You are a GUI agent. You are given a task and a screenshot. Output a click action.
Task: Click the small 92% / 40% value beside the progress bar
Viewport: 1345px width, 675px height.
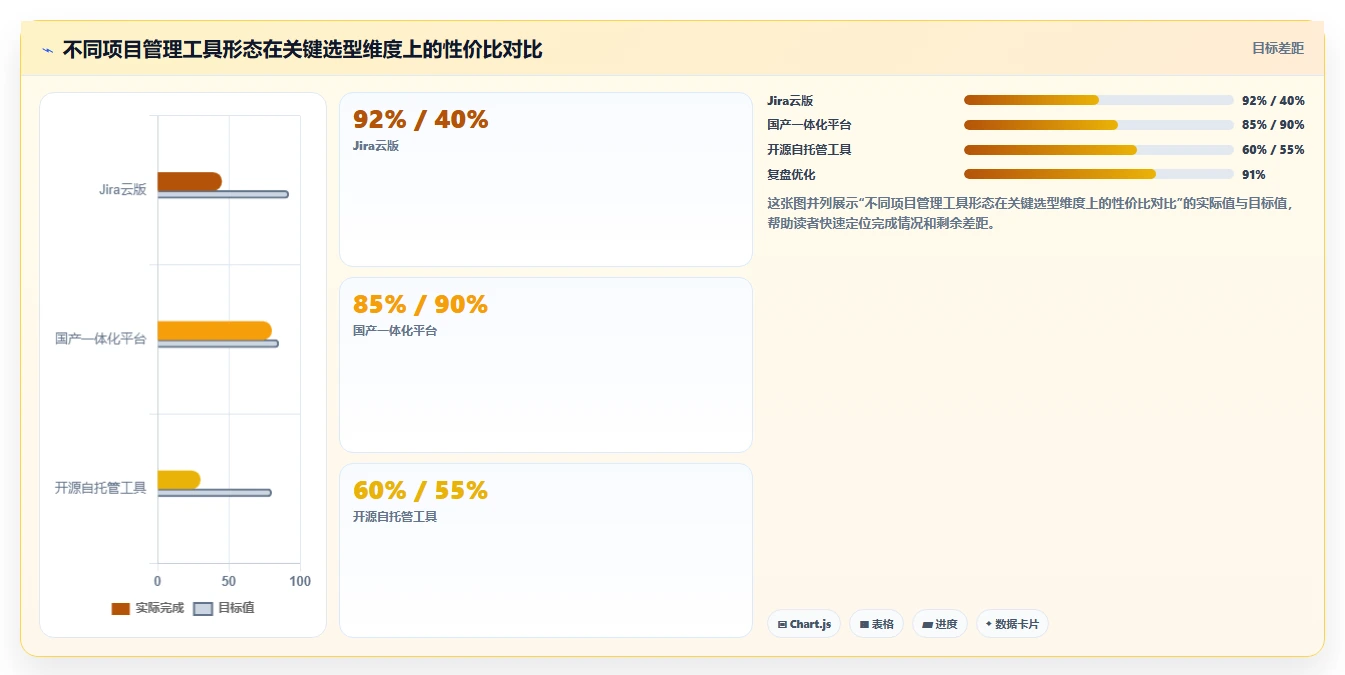tap(1273, 100)
